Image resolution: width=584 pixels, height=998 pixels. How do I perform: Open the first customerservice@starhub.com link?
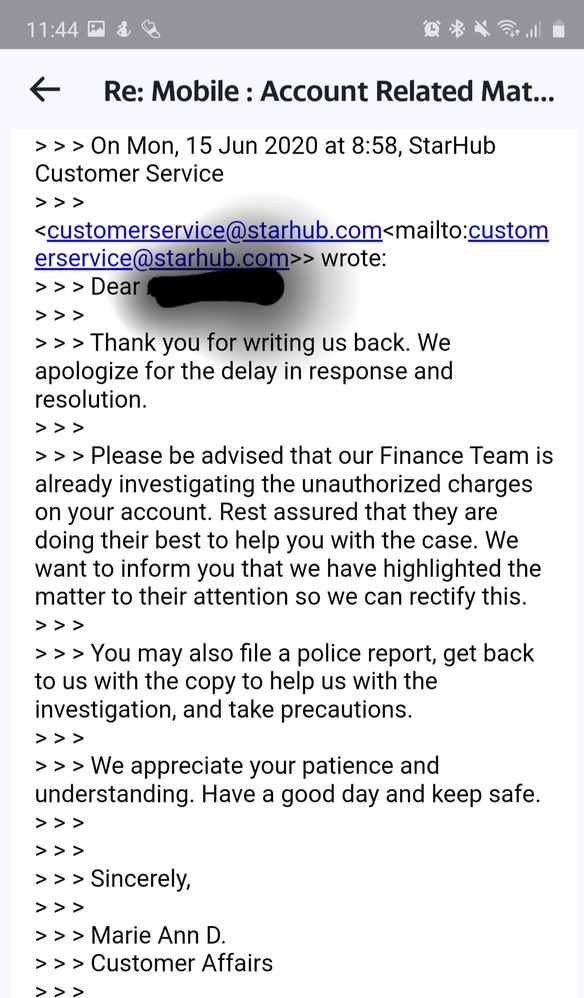tap(214, 230)
